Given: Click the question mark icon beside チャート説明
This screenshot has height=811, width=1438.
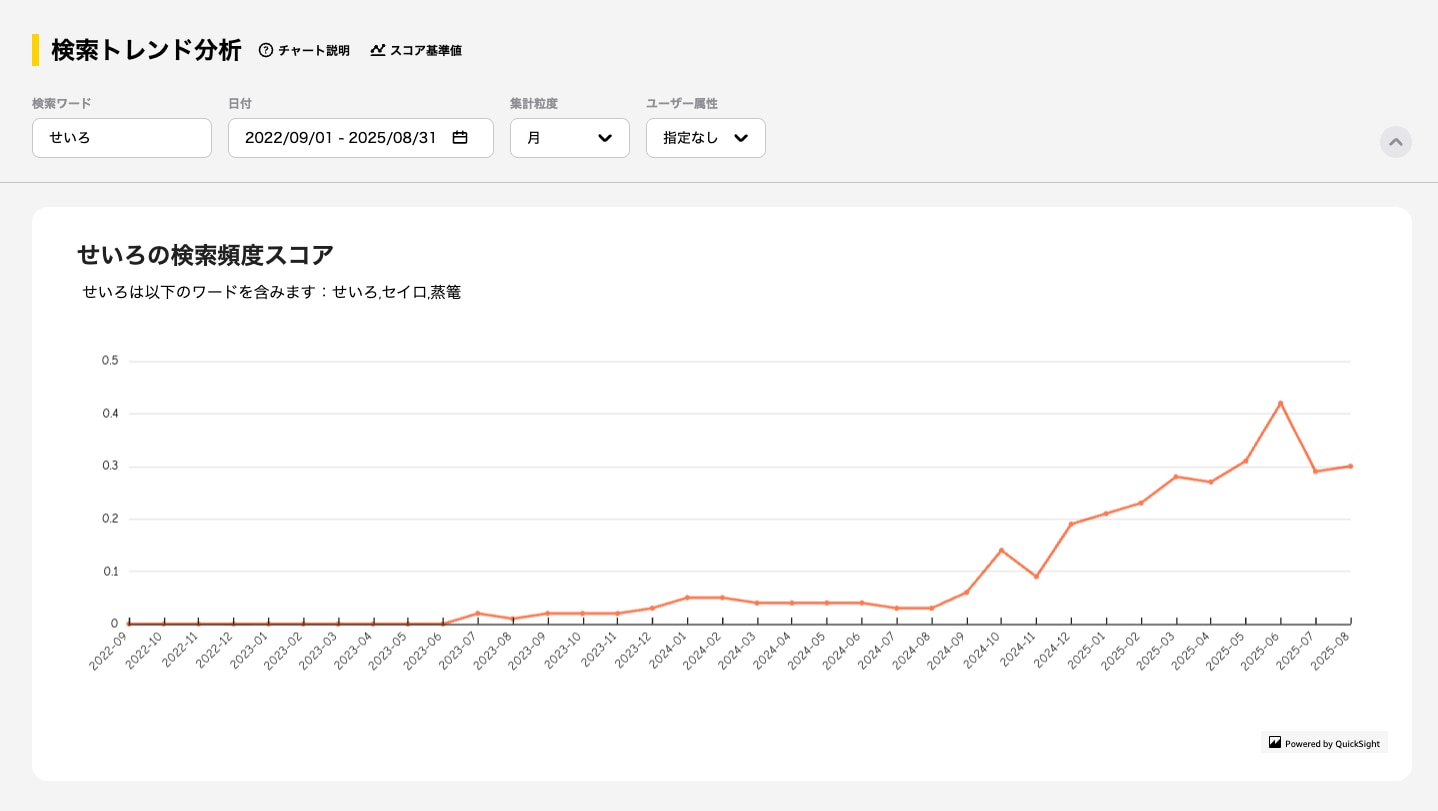Looking at the screenshot, I should click(266, 50).
